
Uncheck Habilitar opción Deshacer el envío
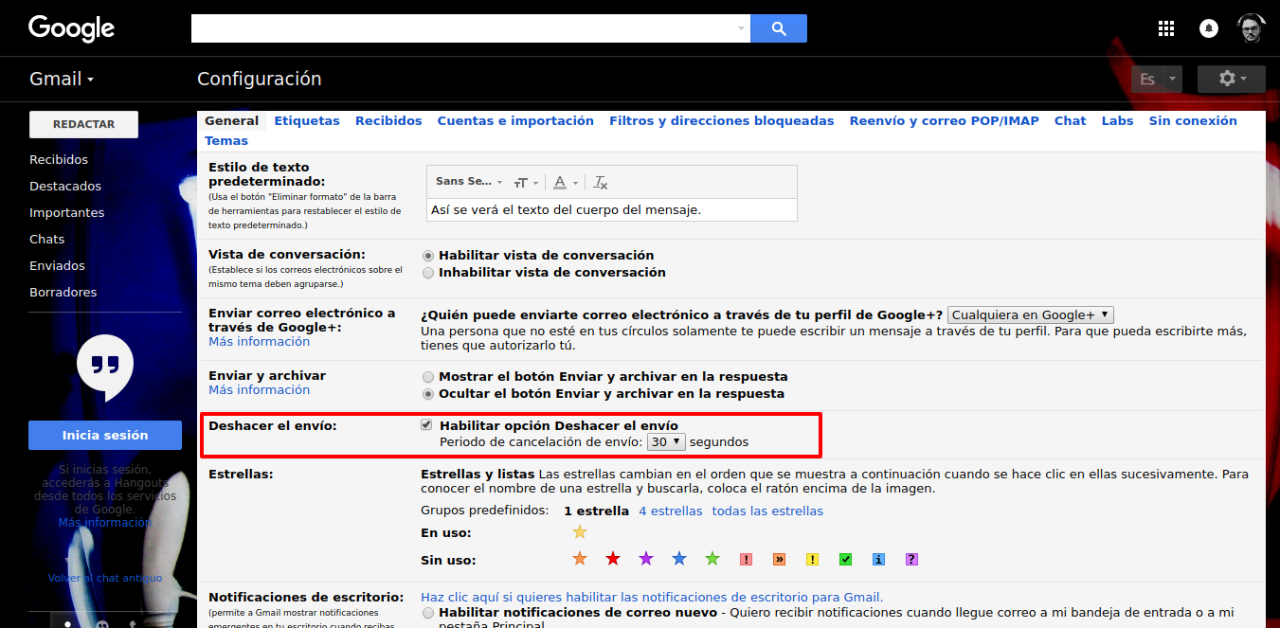coord(427,425)
